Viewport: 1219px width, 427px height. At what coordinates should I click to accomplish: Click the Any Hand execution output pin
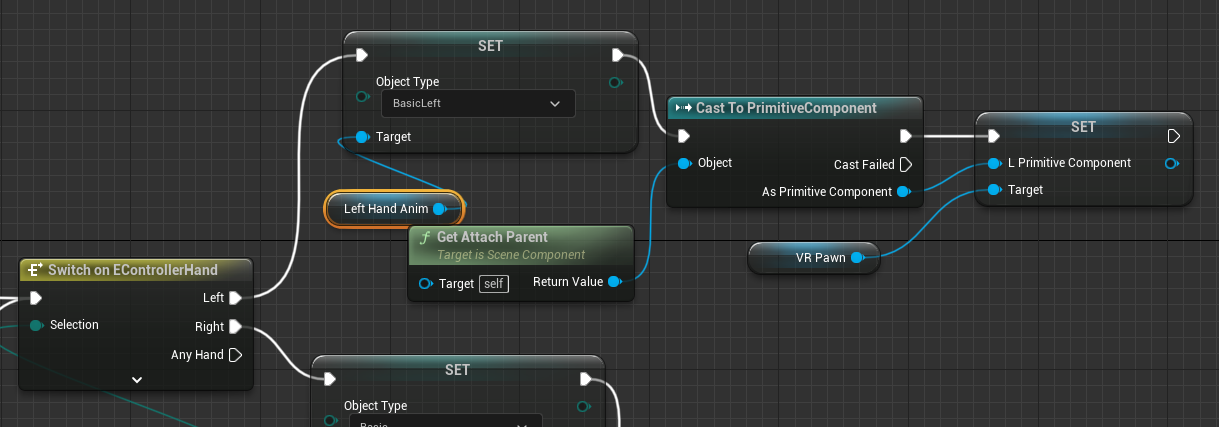click(x=235, y=354)
